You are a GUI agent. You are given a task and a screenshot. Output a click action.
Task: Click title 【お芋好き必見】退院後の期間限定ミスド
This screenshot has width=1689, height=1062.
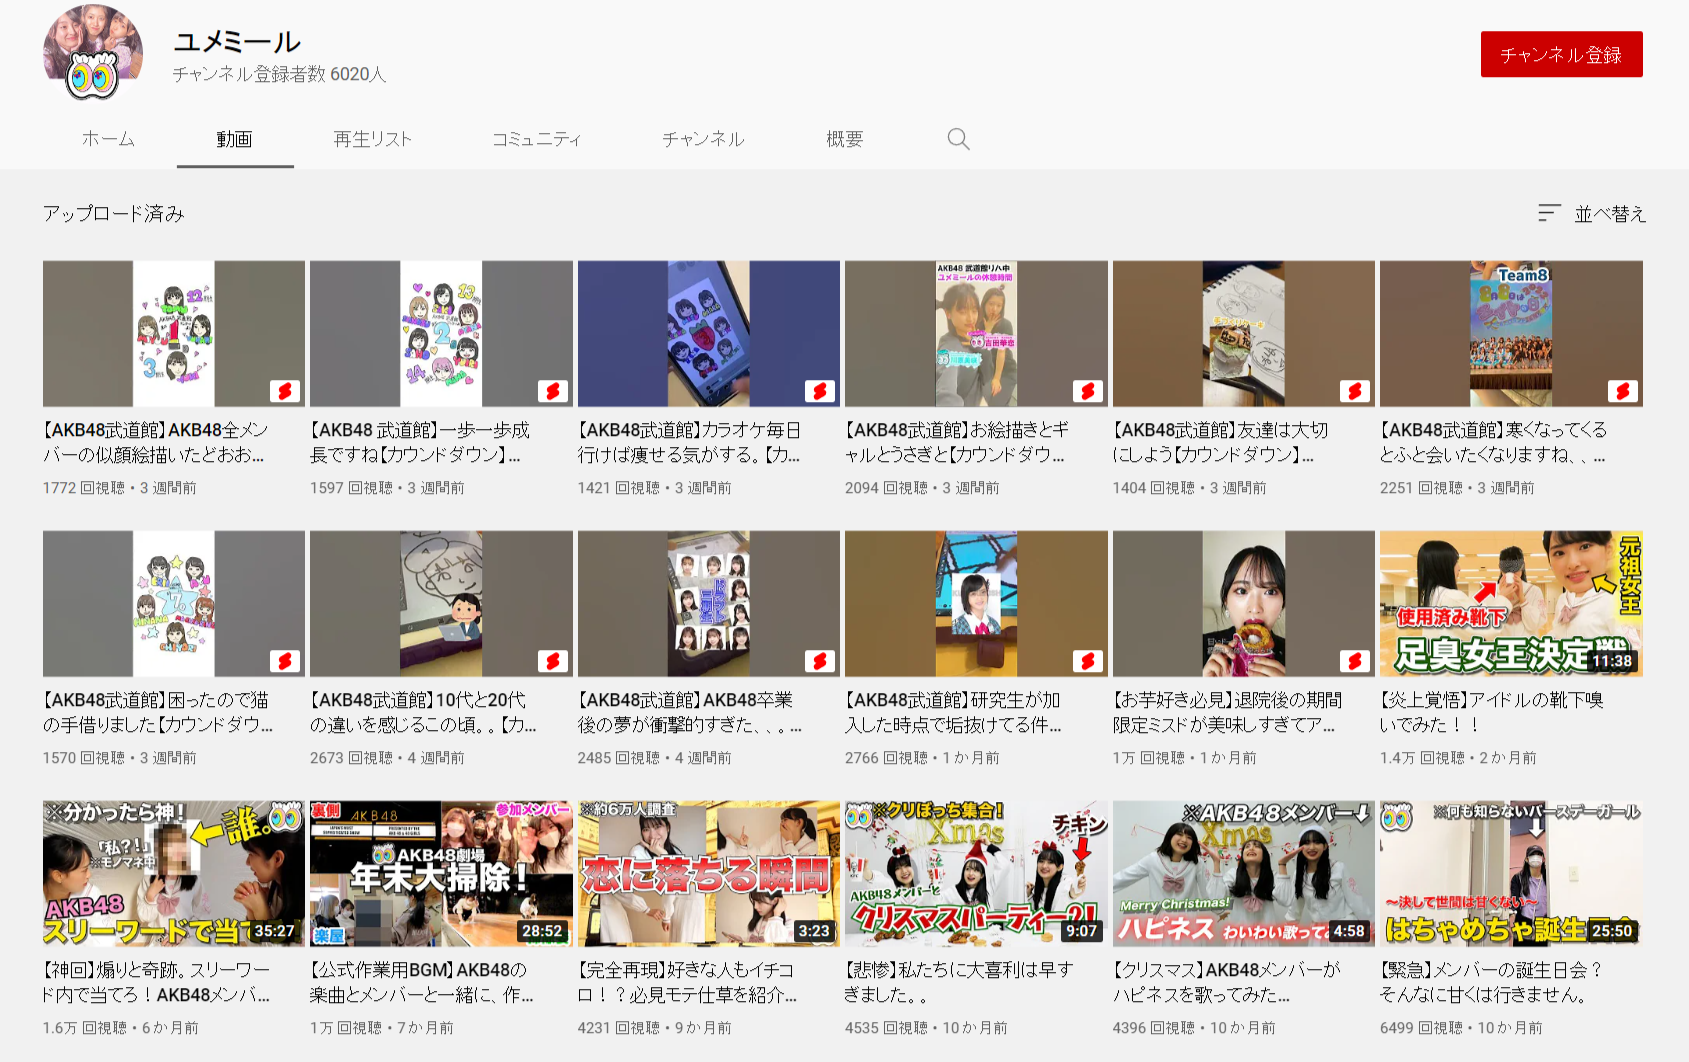pyautogui.click(x=1228, y=712)
